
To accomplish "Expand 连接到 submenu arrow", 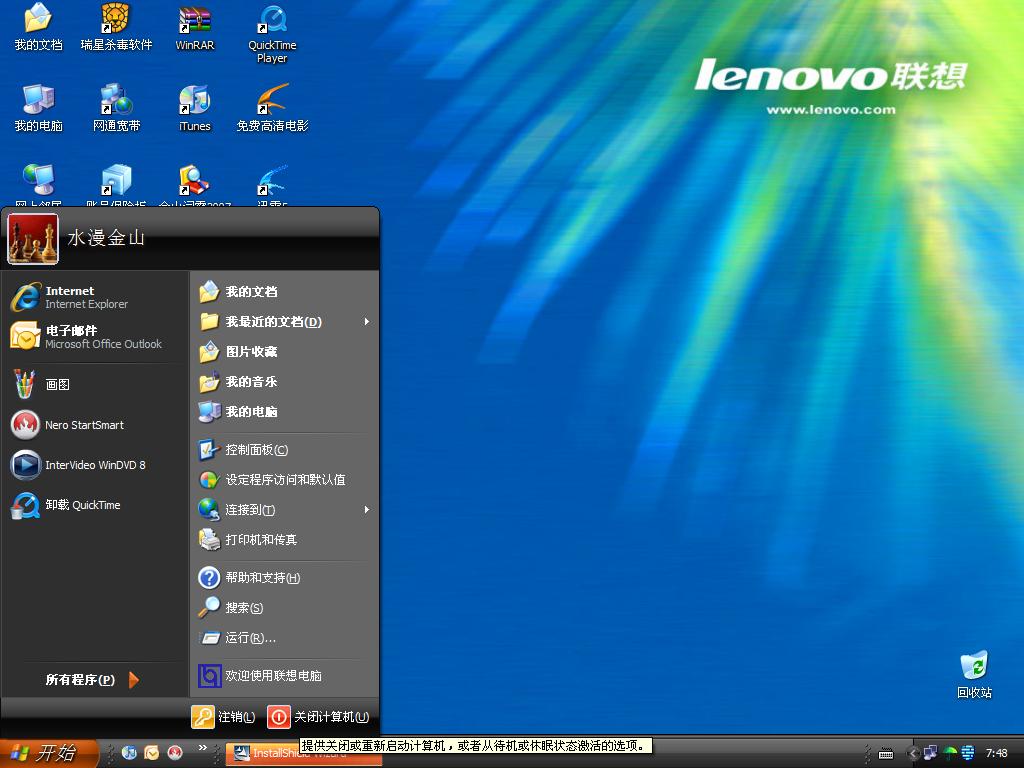I will pos(367,510).
